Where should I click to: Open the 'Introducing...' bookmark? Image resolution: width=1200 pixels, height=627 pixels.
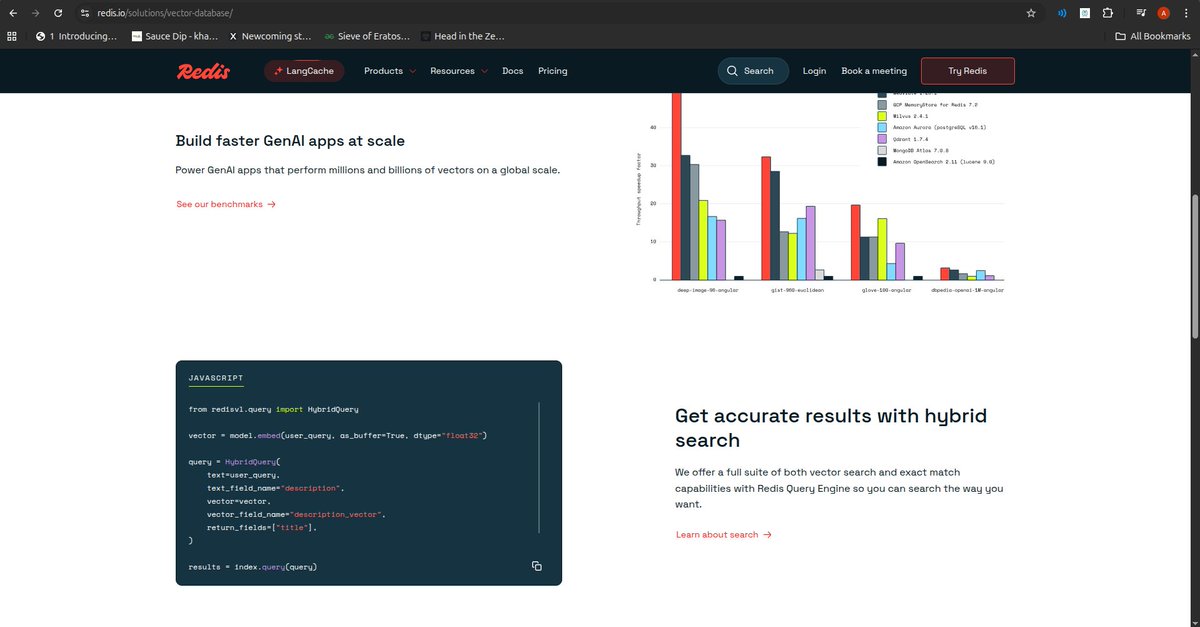pyautogui.click(x=75, y=36)
